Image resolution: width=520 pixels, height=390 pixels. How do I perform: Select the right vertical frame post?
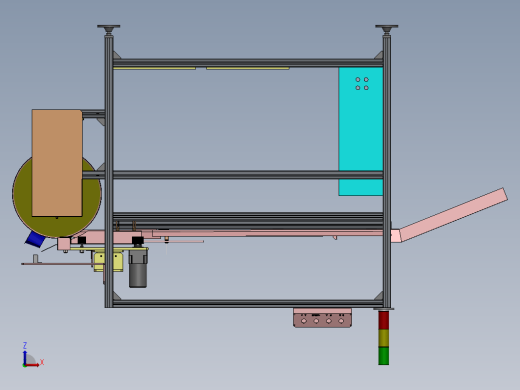387,171
